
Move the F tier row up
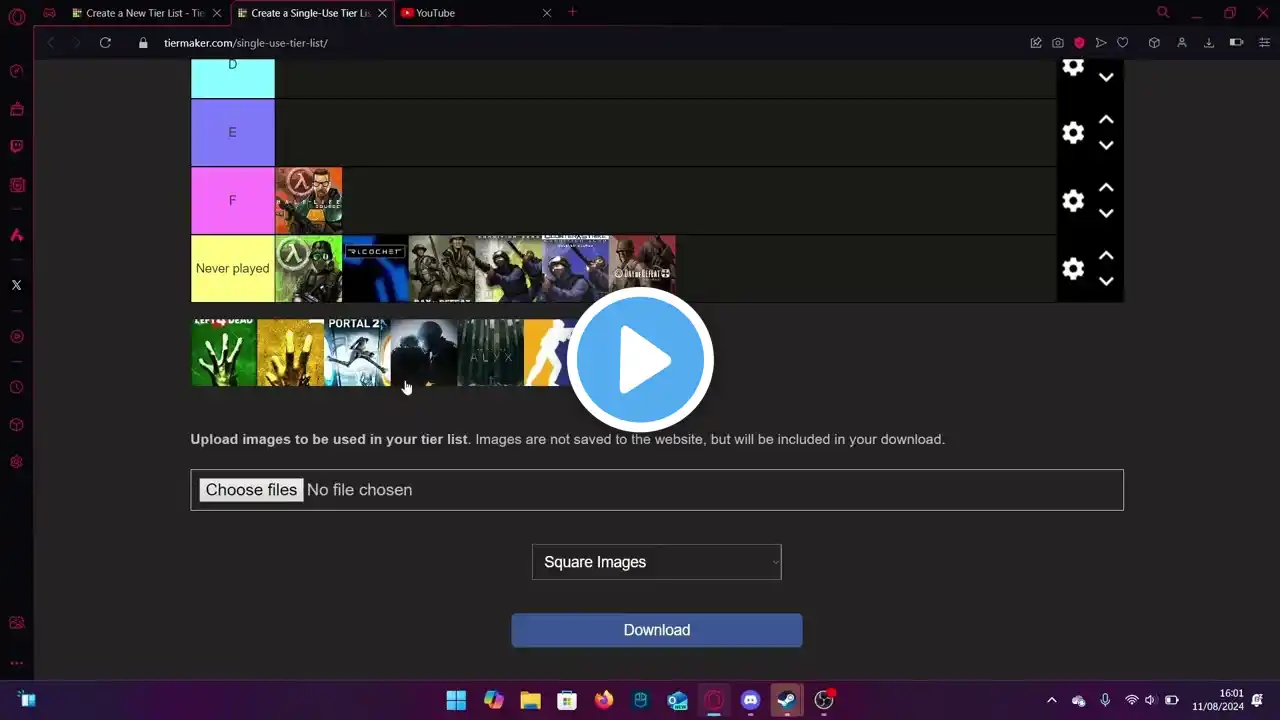[x=1106, y=188]
